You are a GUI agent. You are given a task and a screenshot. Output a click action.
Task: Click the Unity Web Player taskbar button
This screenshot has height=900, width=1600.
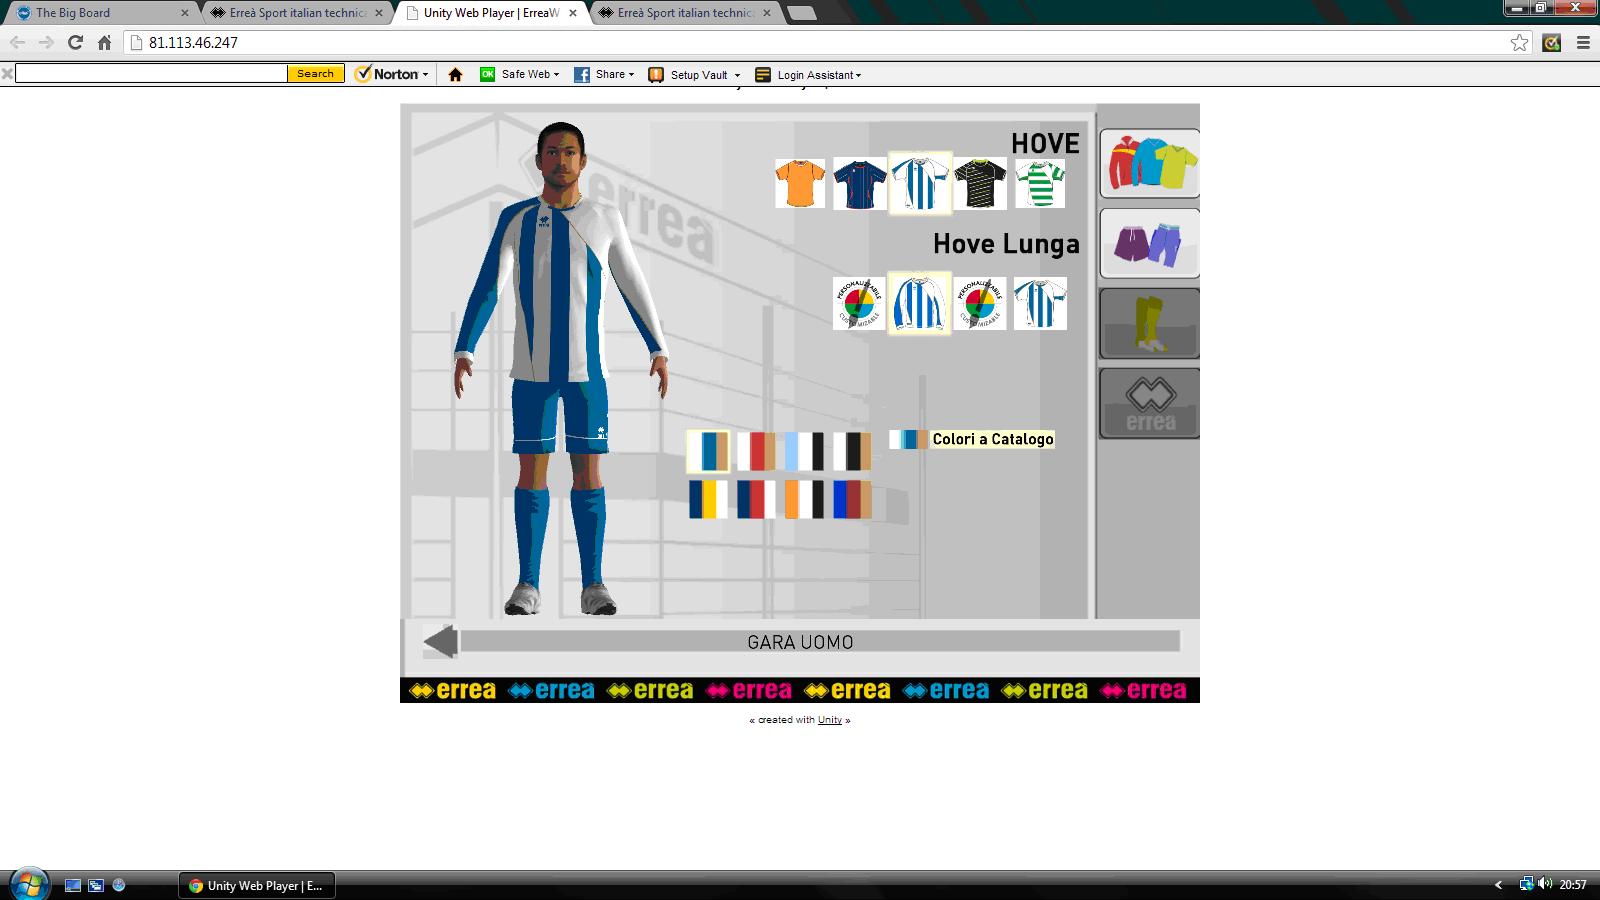[x=257, y=885]
